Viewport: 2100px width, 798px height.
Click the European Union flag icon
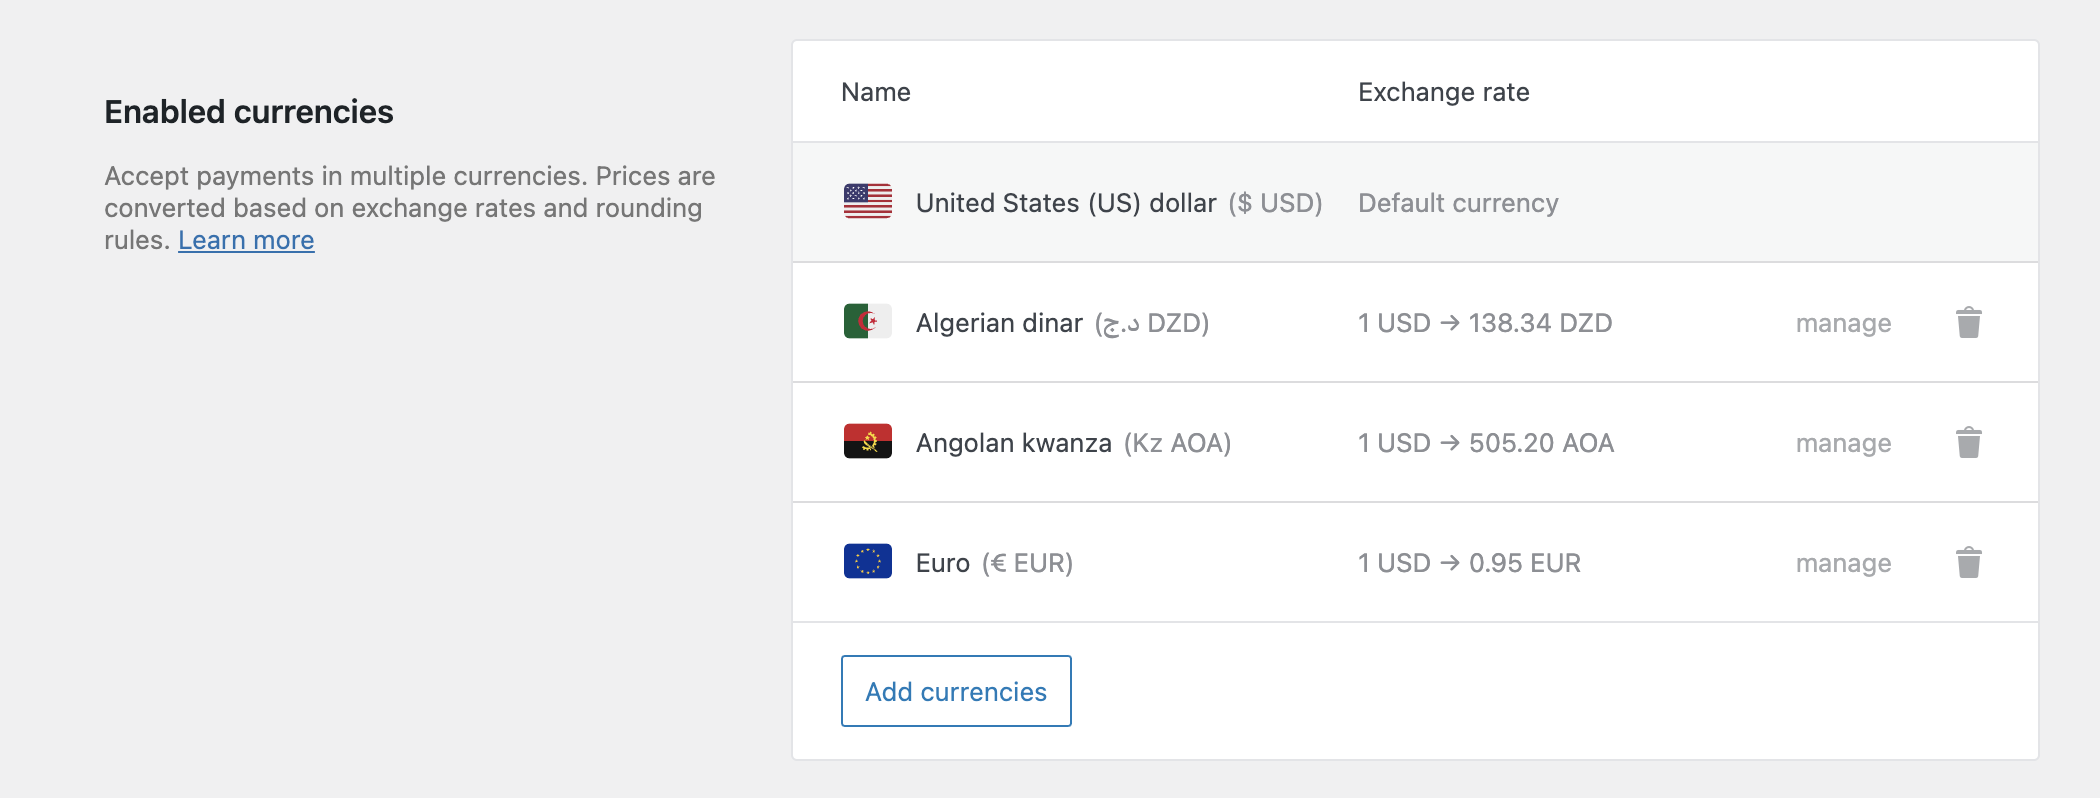coord(867,562)
